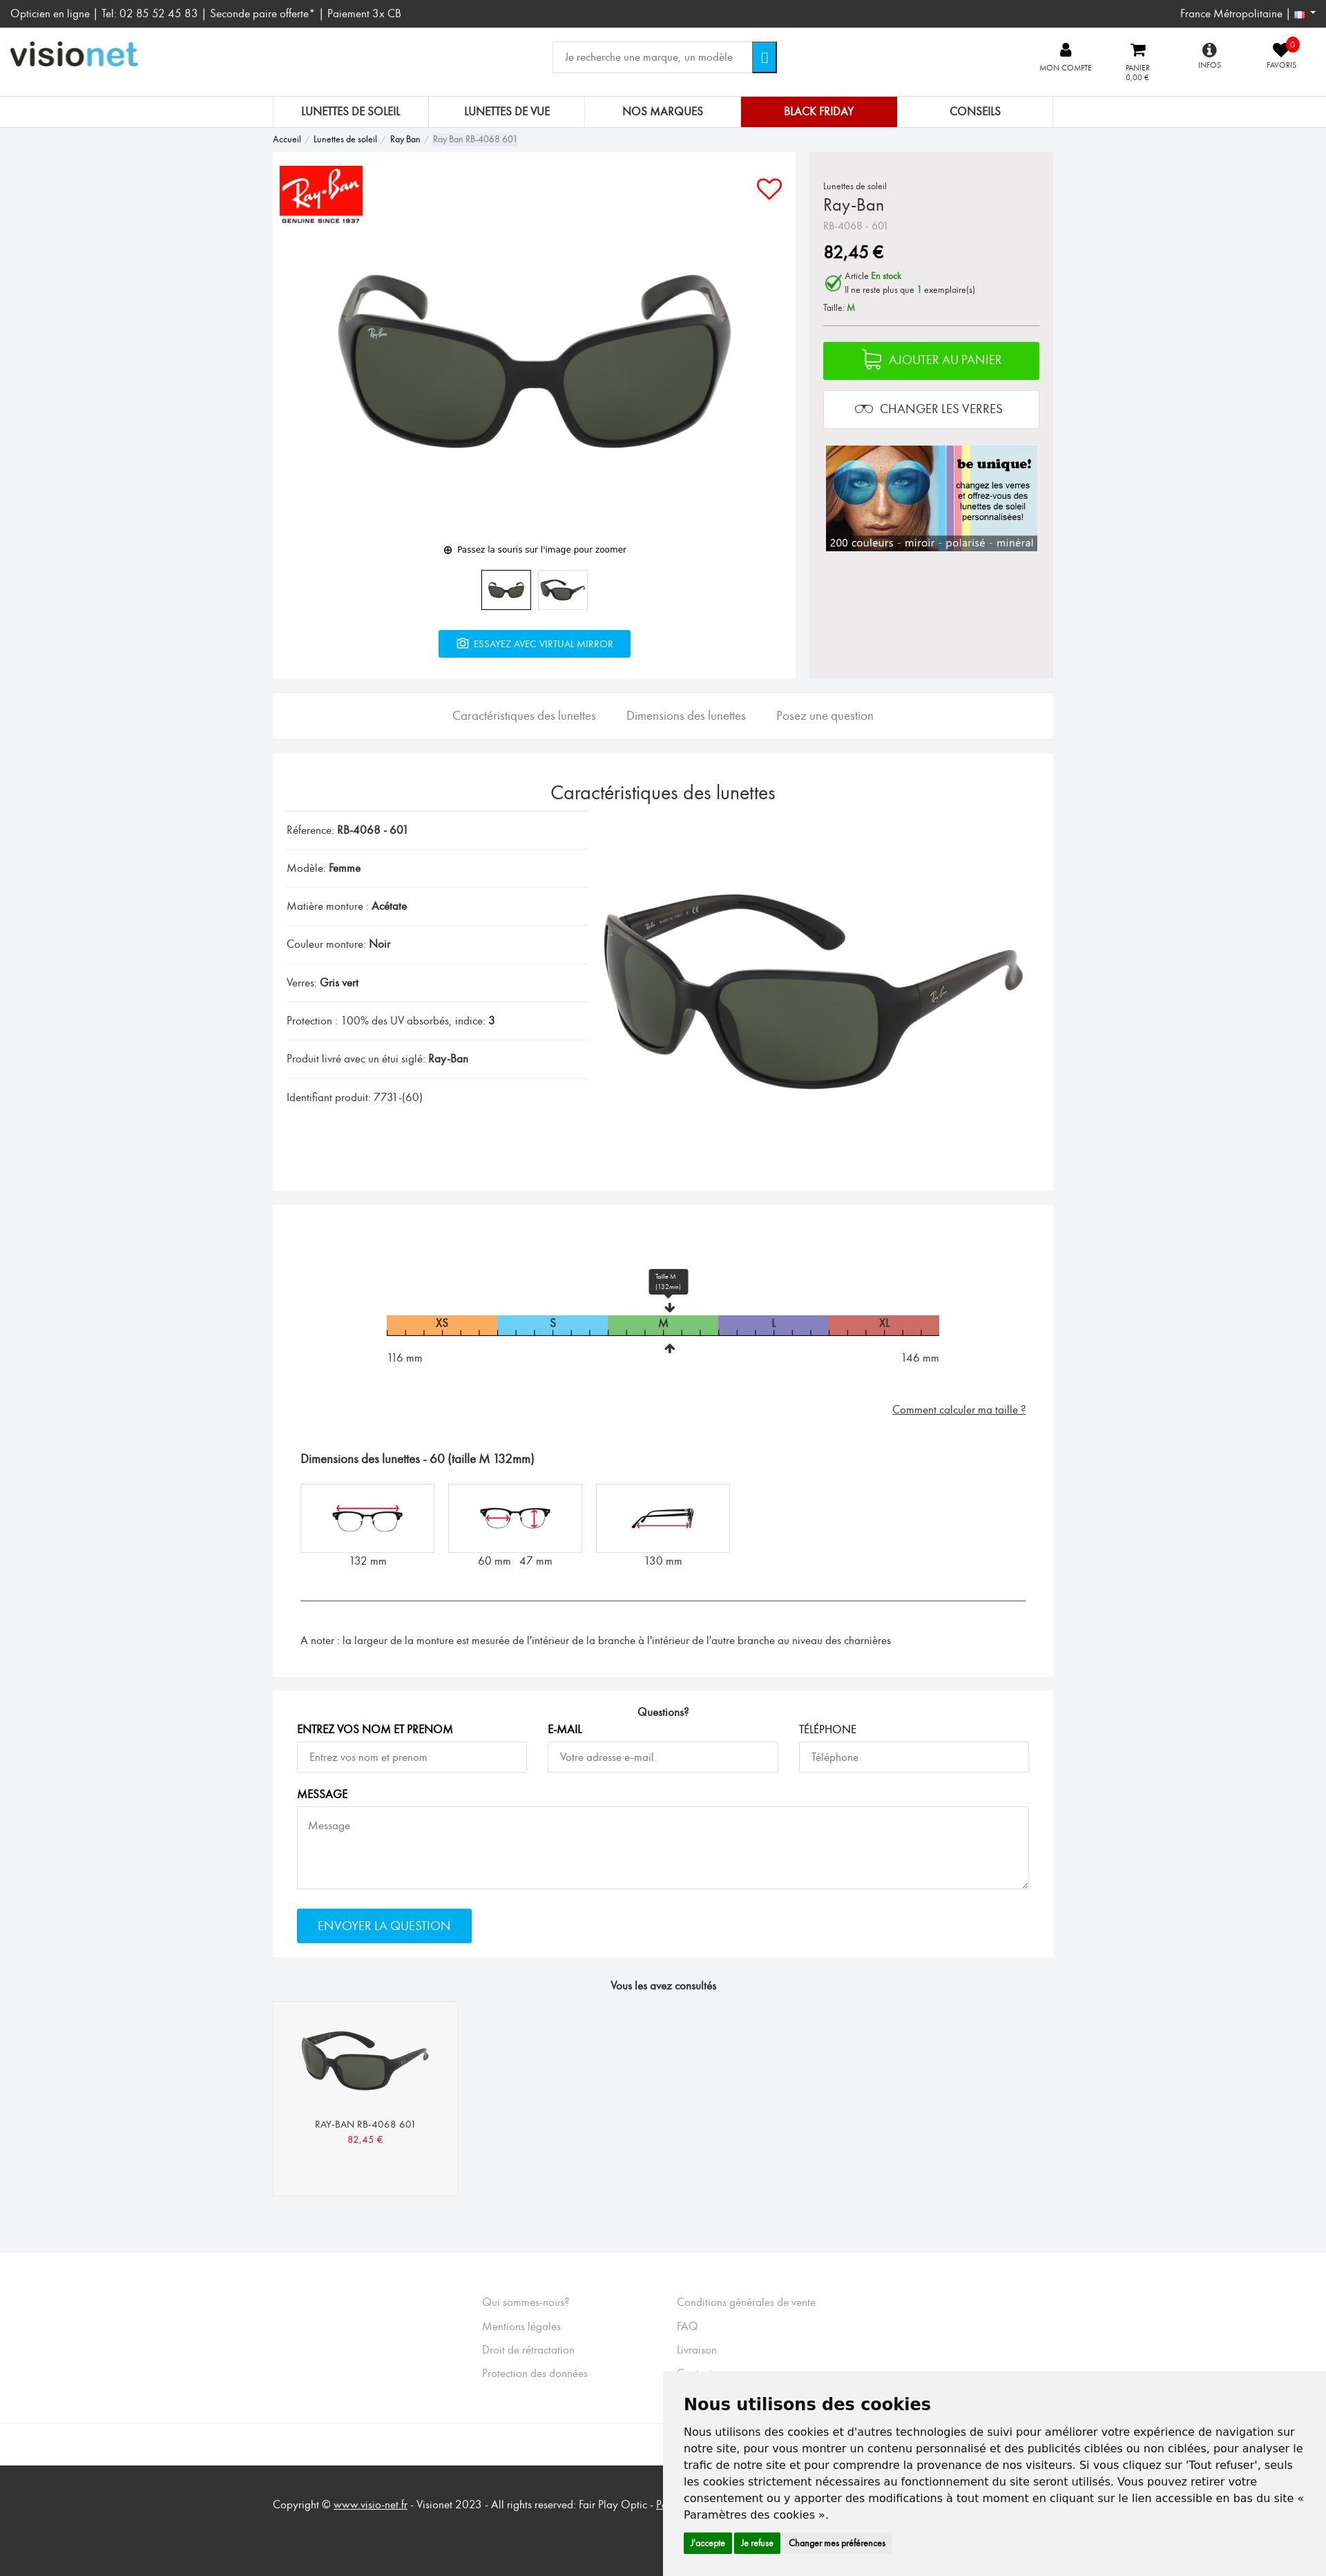Click the large angled sunglasses image
The image size is (1326, 2576).
(813, 990)
